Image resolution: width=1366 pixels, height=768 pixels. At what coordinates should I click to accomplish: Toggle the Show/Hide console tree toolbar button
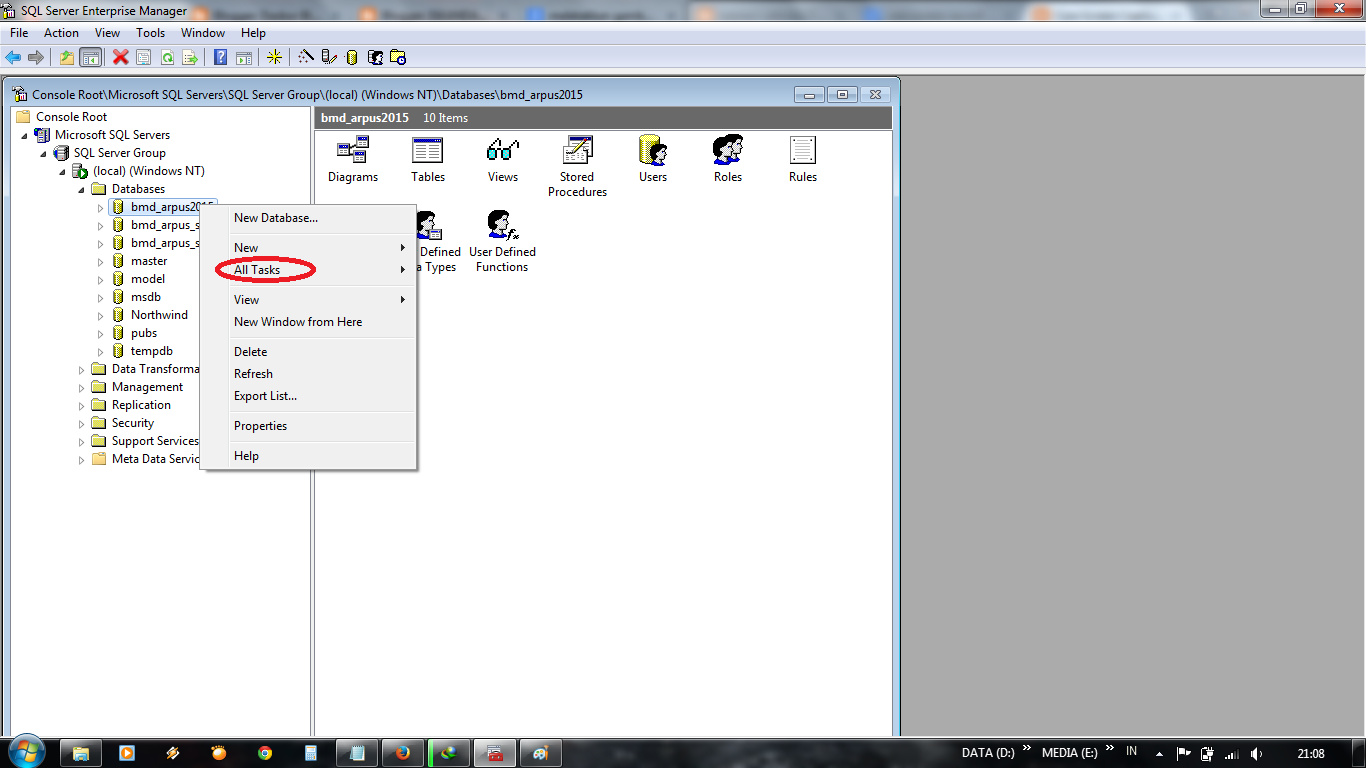pyautogui.click(x=91, y=57)
